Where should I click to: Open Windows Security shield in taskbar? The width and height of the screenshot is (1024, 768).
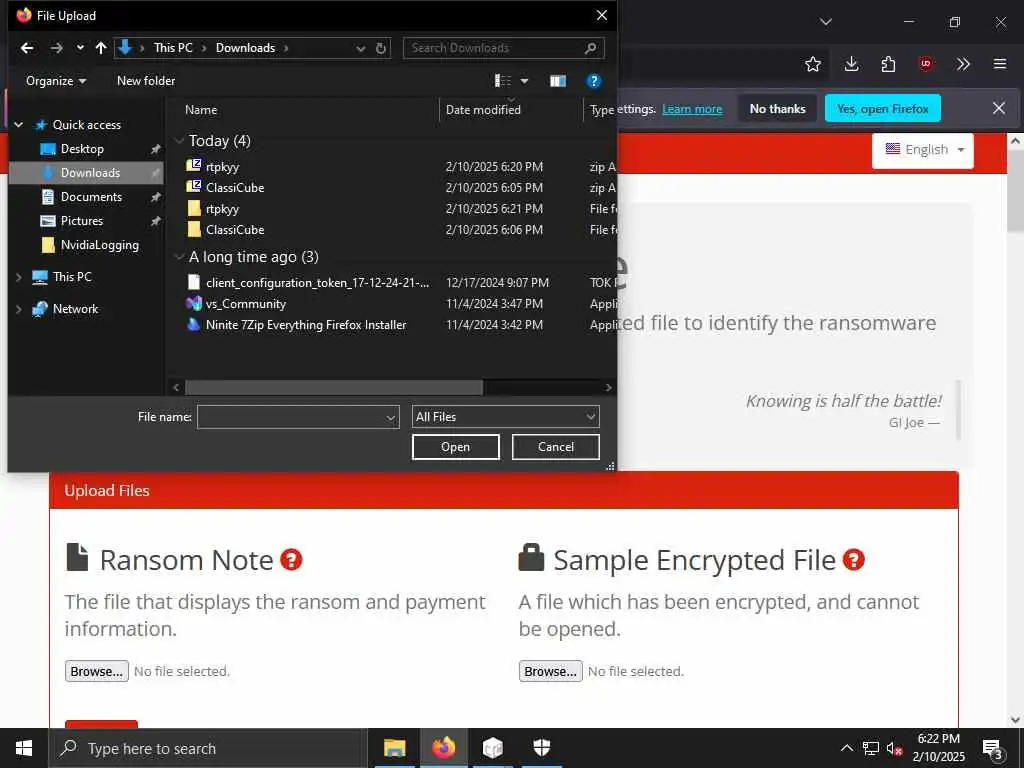click(x=542, y=748)
